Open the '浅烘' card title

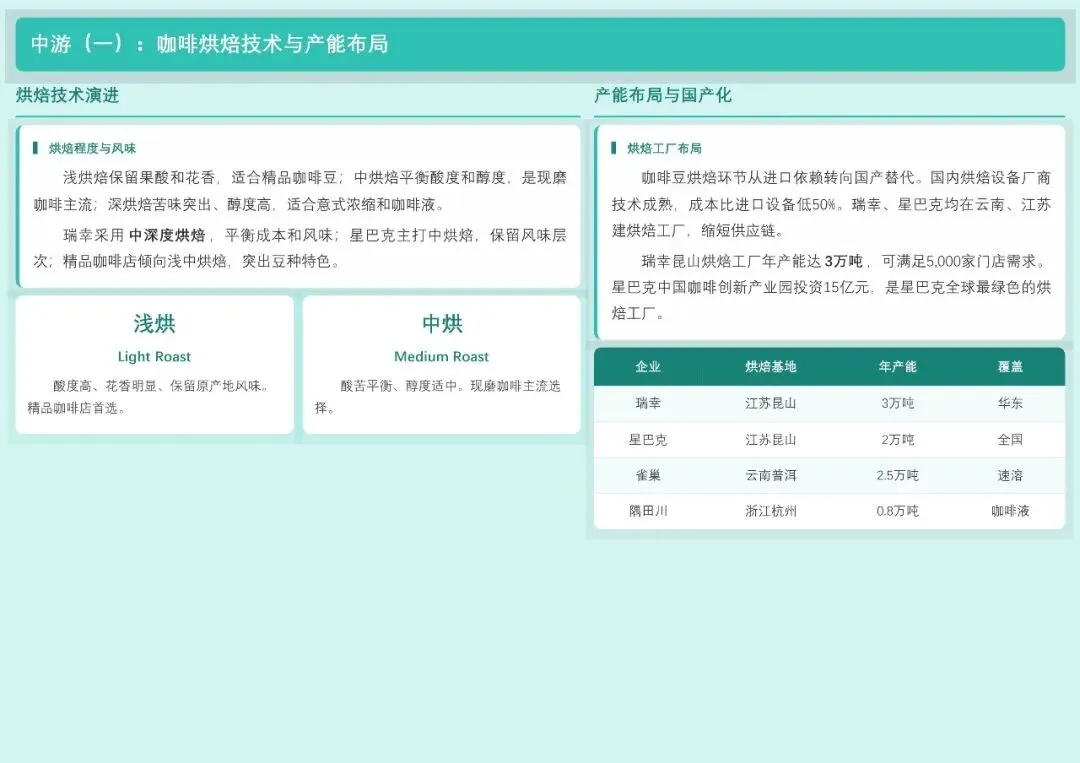pos(154,324)
